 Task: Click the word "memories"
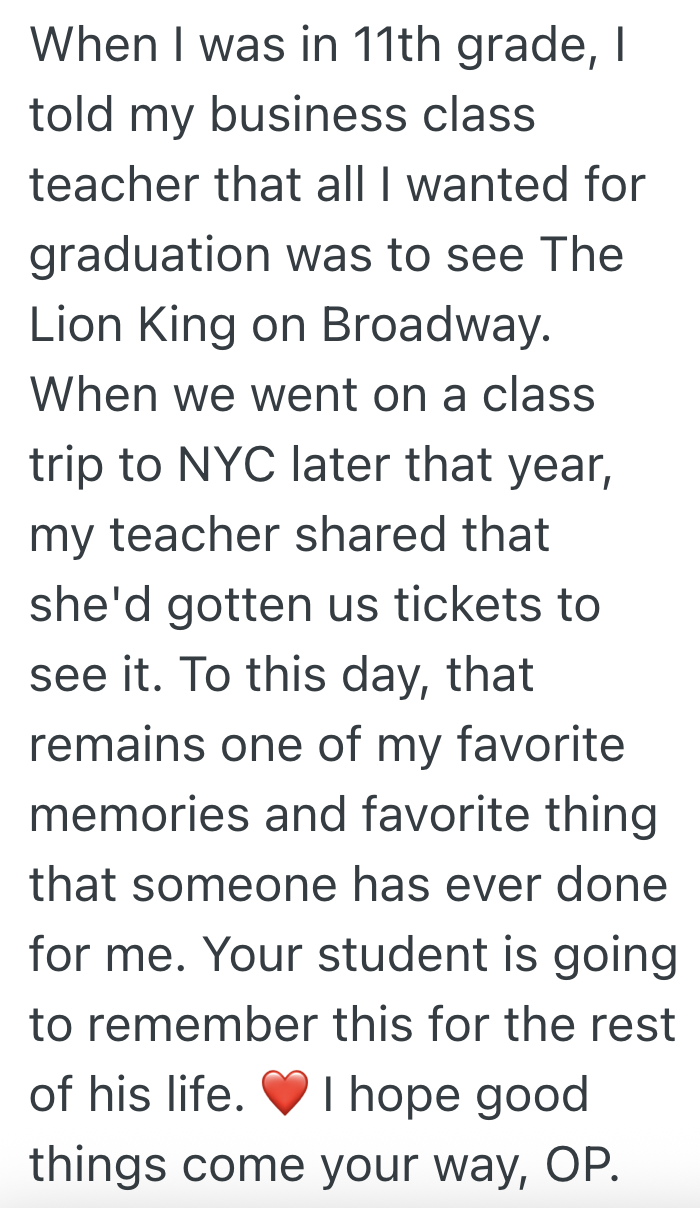tap(138, 816)
